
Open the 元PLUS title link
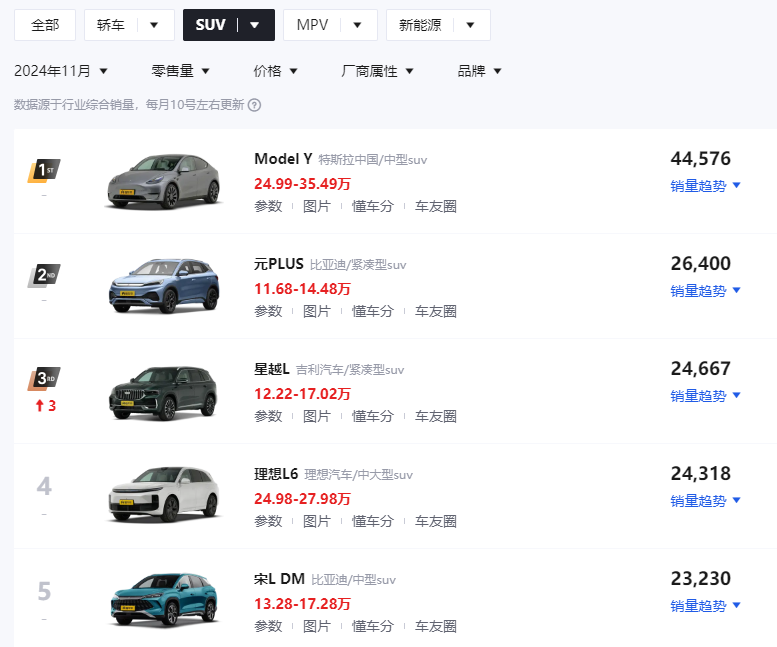278,264
